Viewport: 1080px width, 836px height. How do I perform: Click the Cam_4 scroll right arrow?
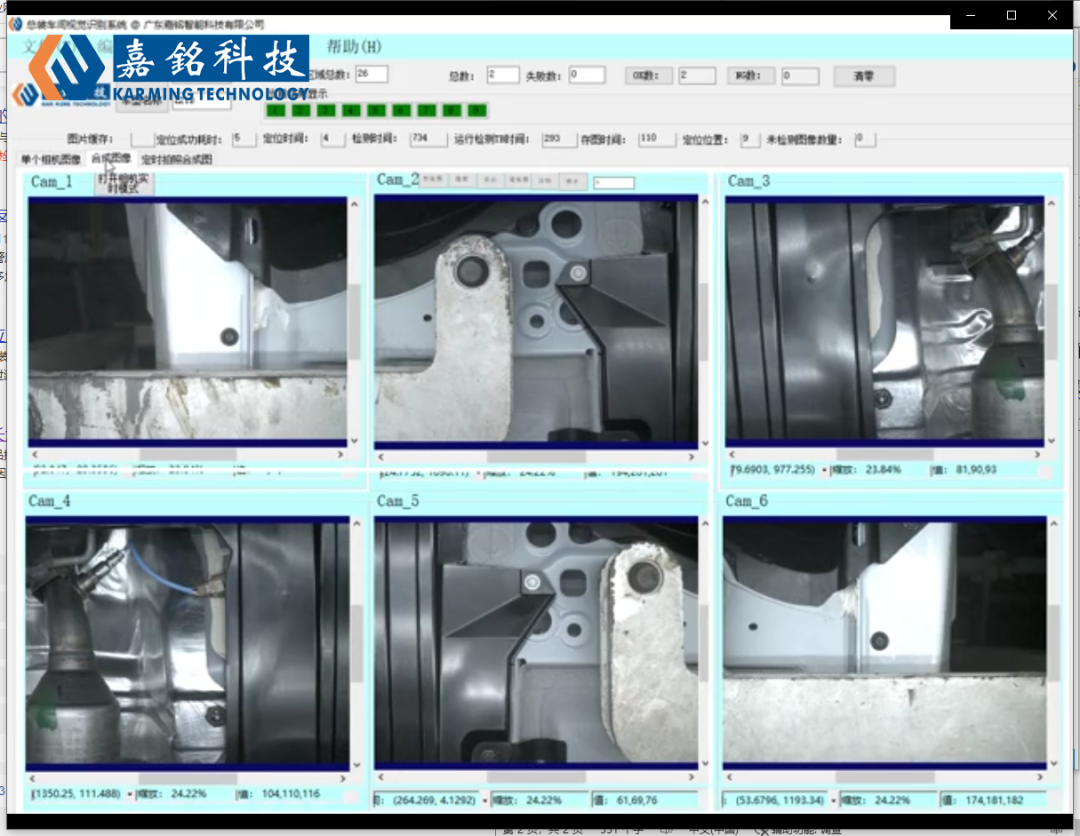pos(343,778)
